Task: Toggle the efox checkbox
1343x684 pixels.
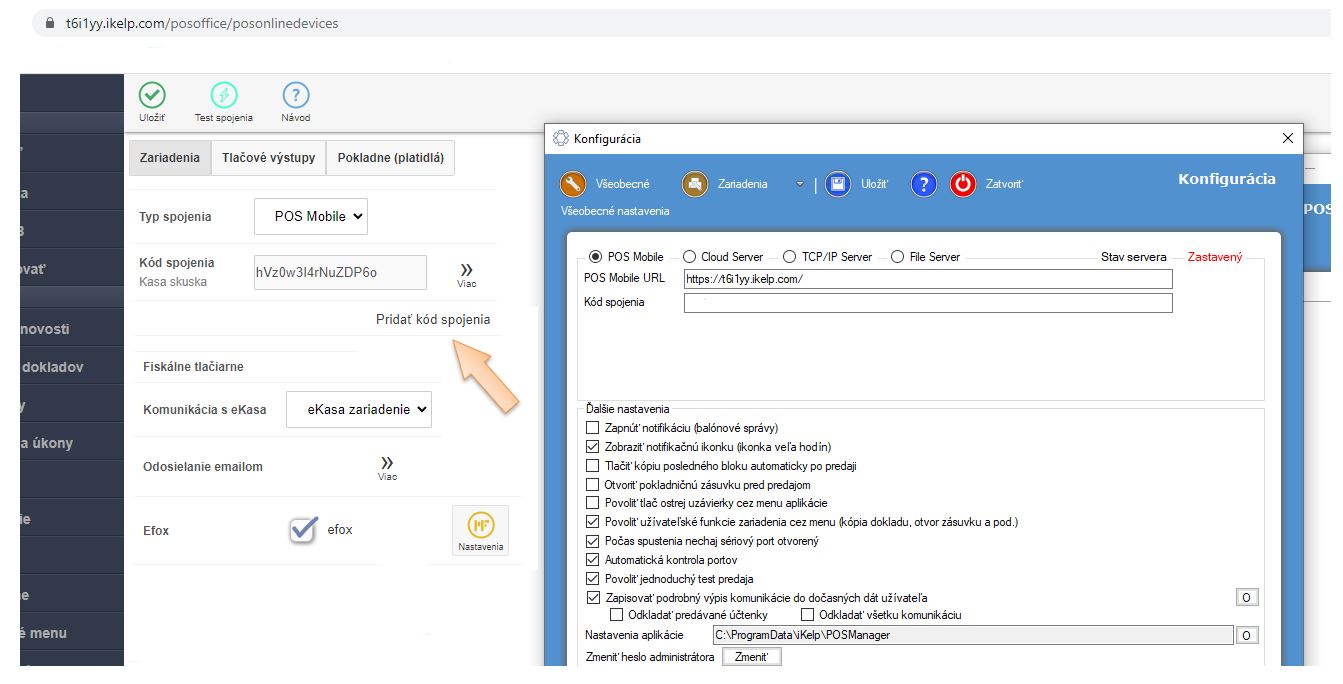Action: [x=303, y=530]
